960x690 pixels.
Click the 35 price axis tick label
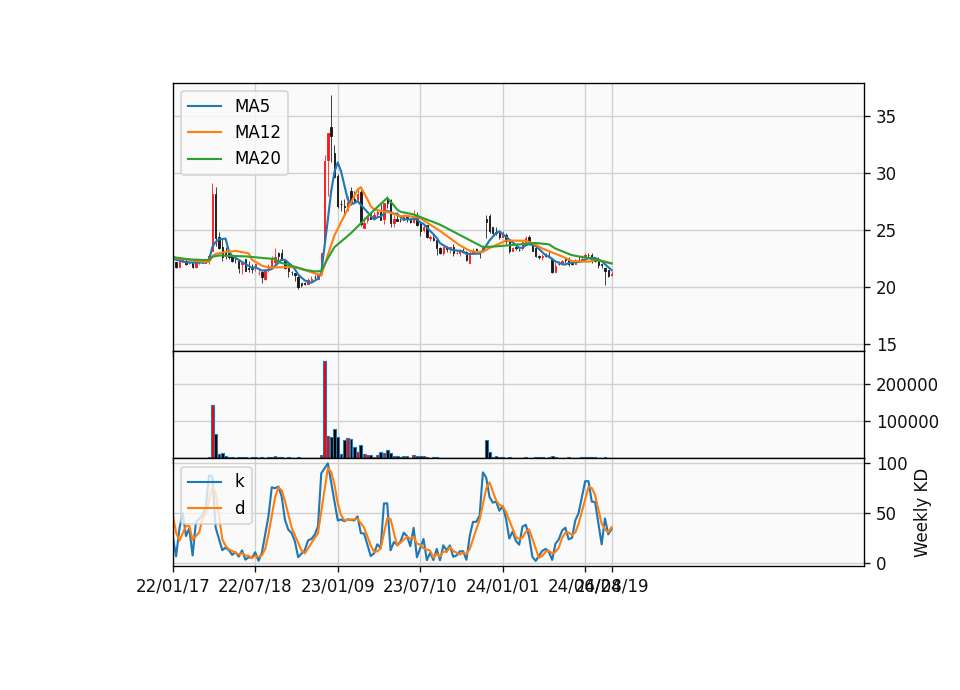click(x=885, y=117)
